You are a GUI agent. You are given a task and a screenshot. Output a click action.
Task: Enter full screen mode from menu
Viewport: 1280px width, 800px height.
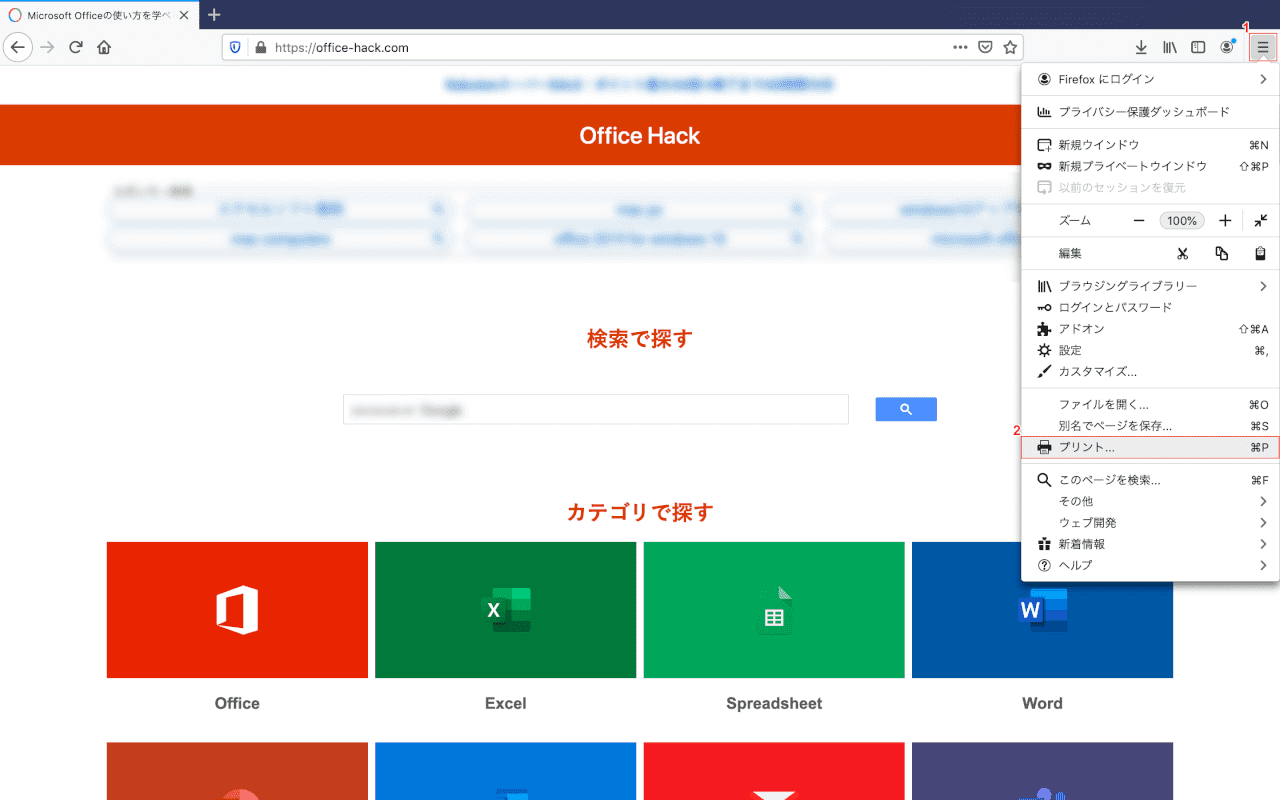[1261, 220]
